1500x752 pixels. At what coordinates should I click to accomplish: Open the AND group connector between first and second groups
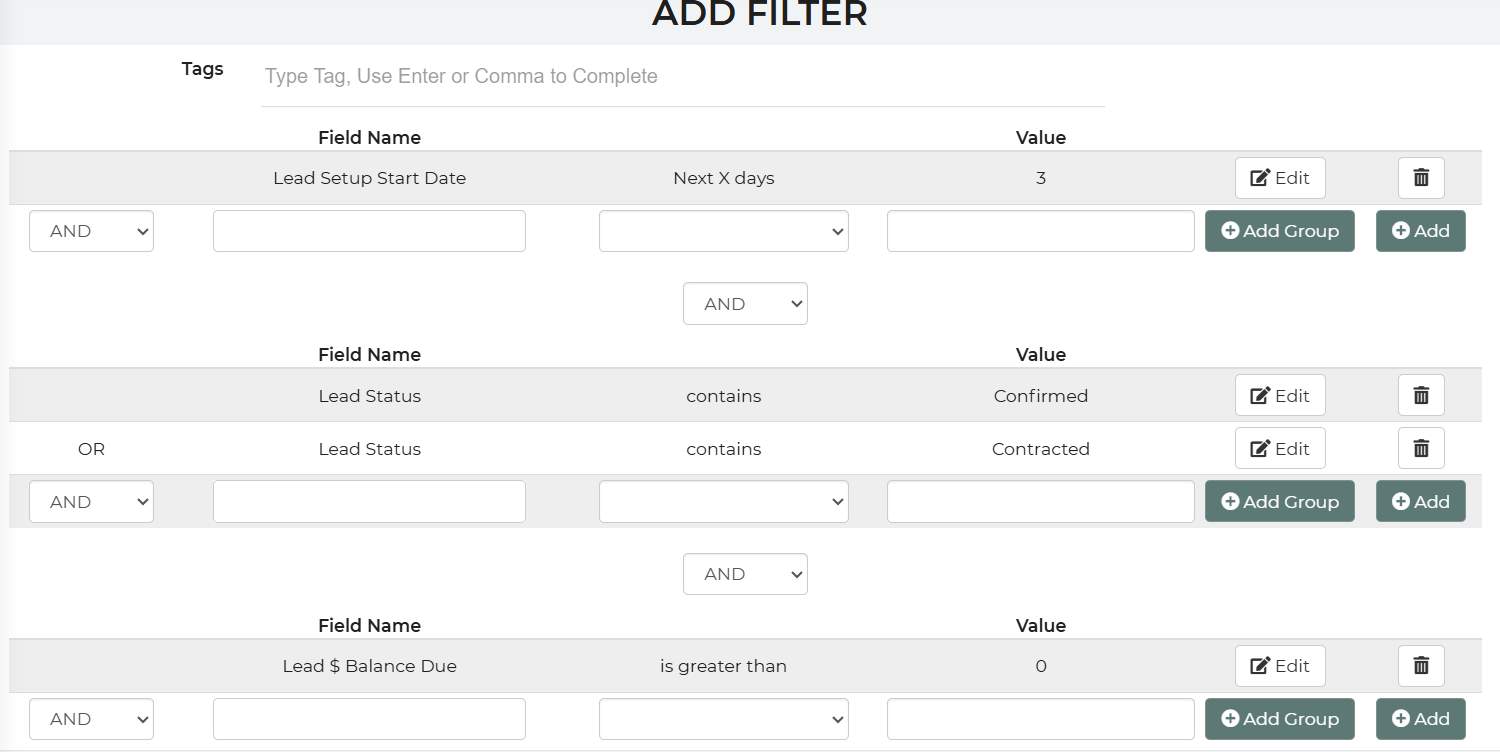(745, 304)
